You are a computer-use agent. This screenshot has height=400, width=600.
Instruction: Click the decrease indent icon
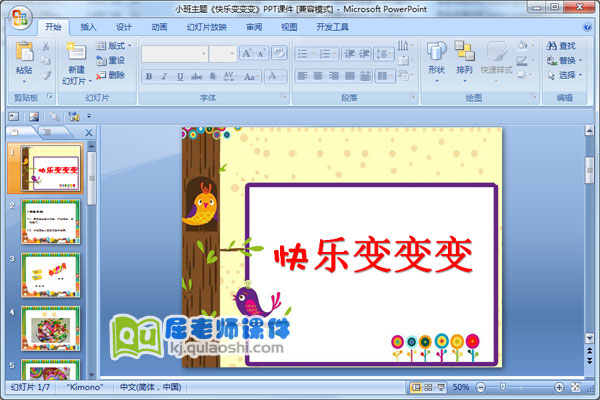pos(349,54)
